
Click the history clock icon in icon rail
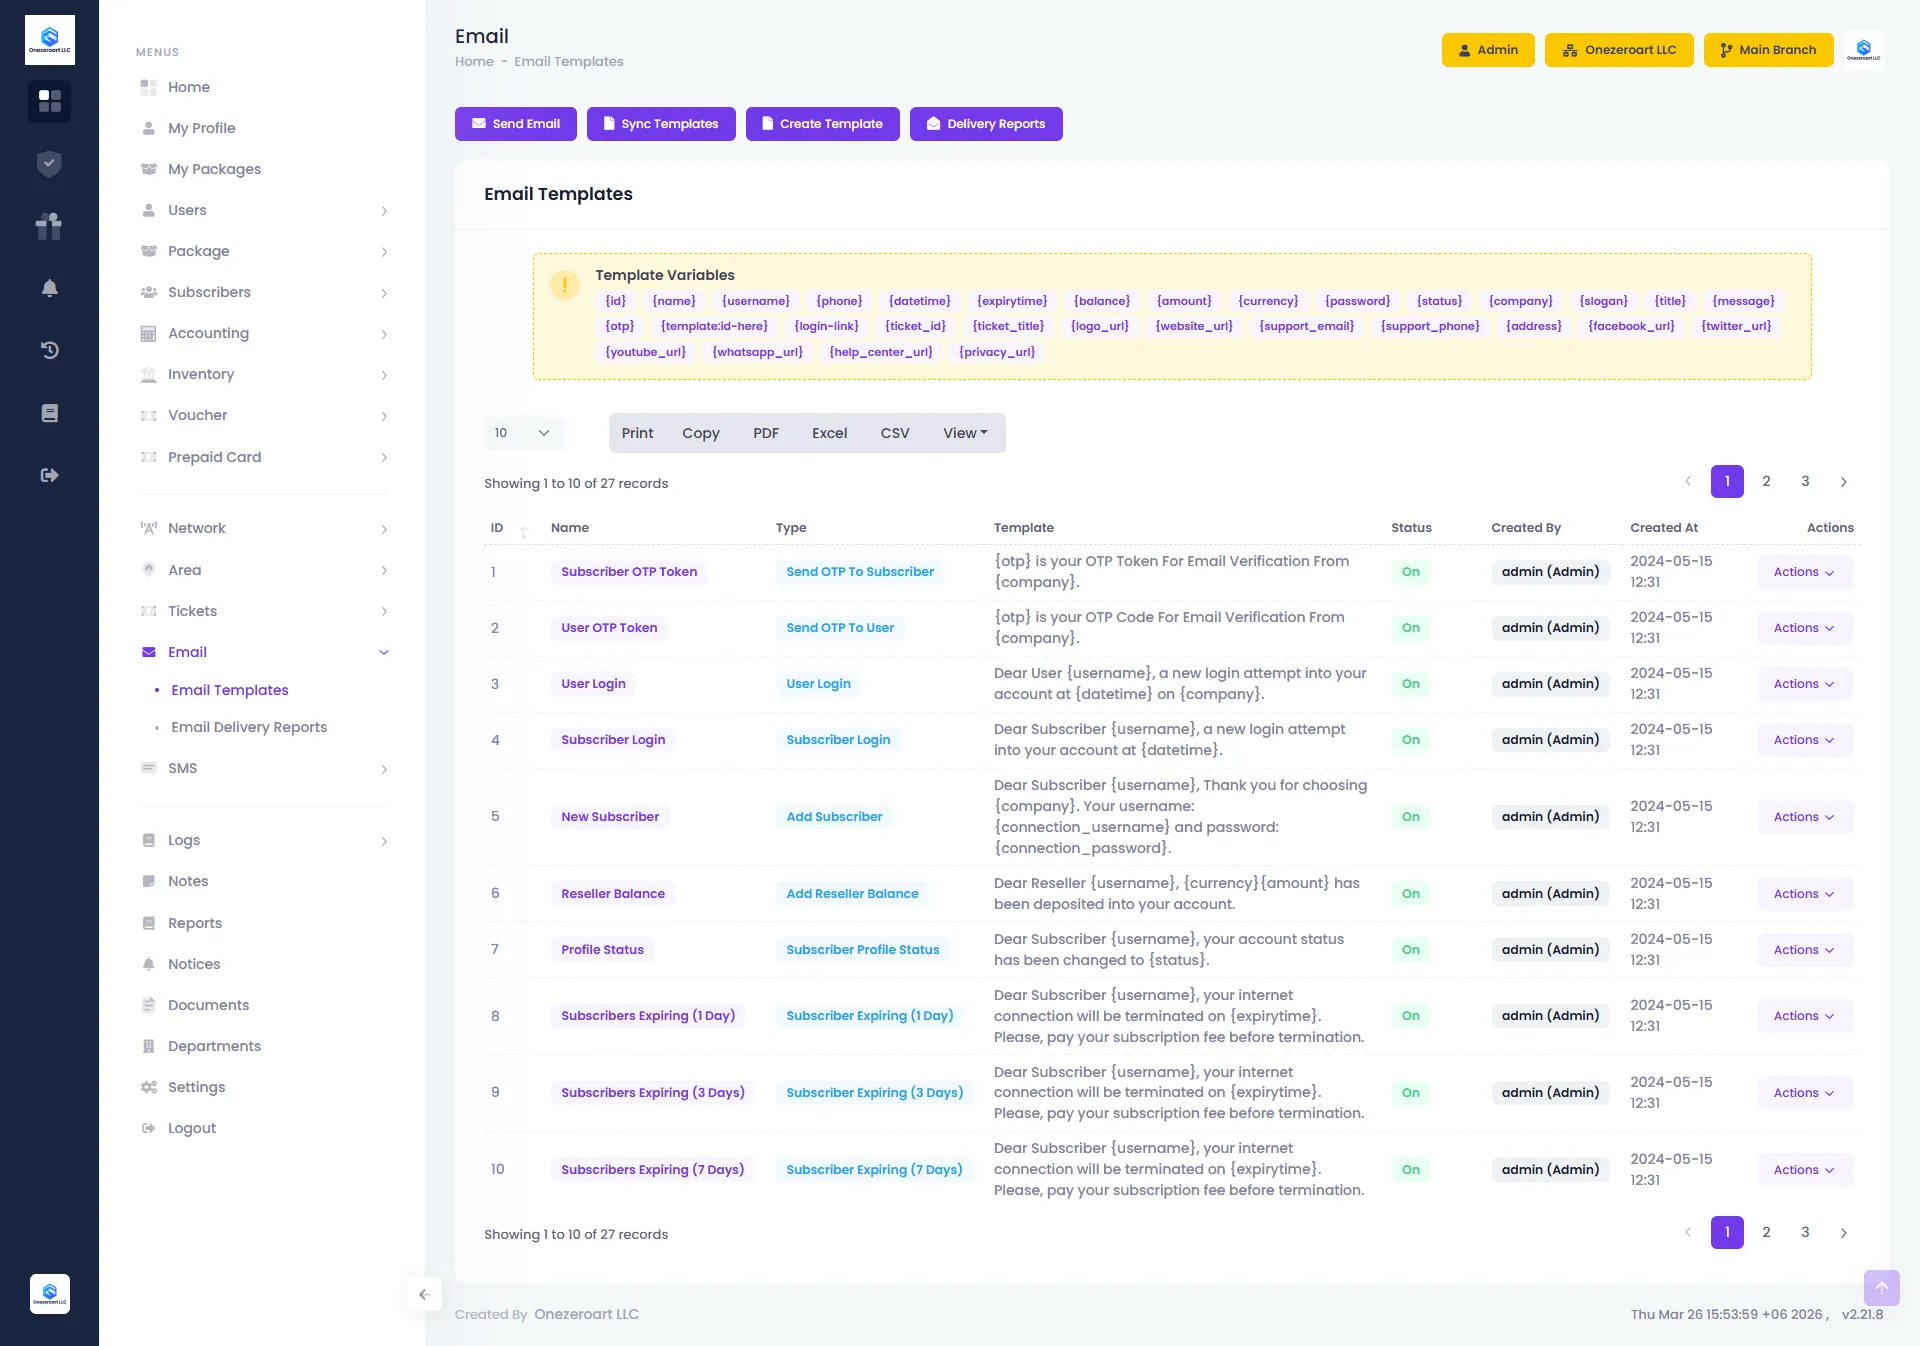pyautogui.click(x=49, y=350)
